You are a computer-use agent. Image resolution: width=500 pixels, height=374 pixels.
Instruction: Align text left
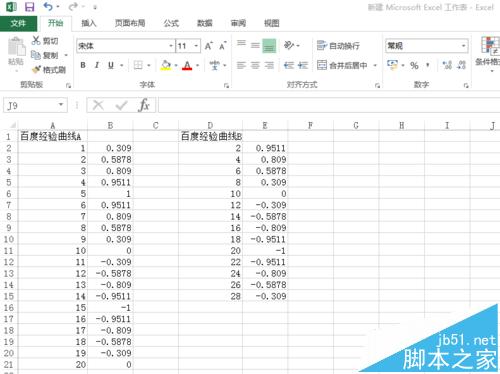click(x=241, y=65)
